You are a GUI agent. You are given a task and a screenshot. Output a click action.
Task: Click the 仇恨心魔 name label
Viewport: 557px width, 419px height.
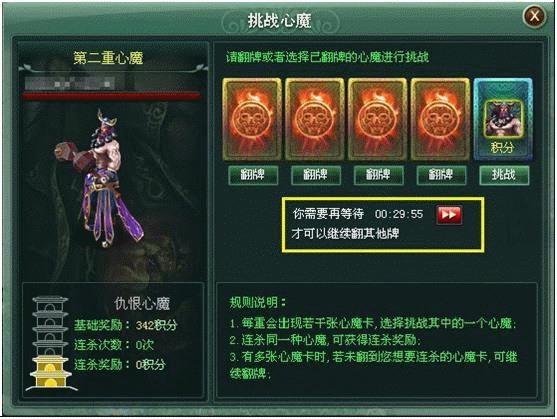(142, 304)
